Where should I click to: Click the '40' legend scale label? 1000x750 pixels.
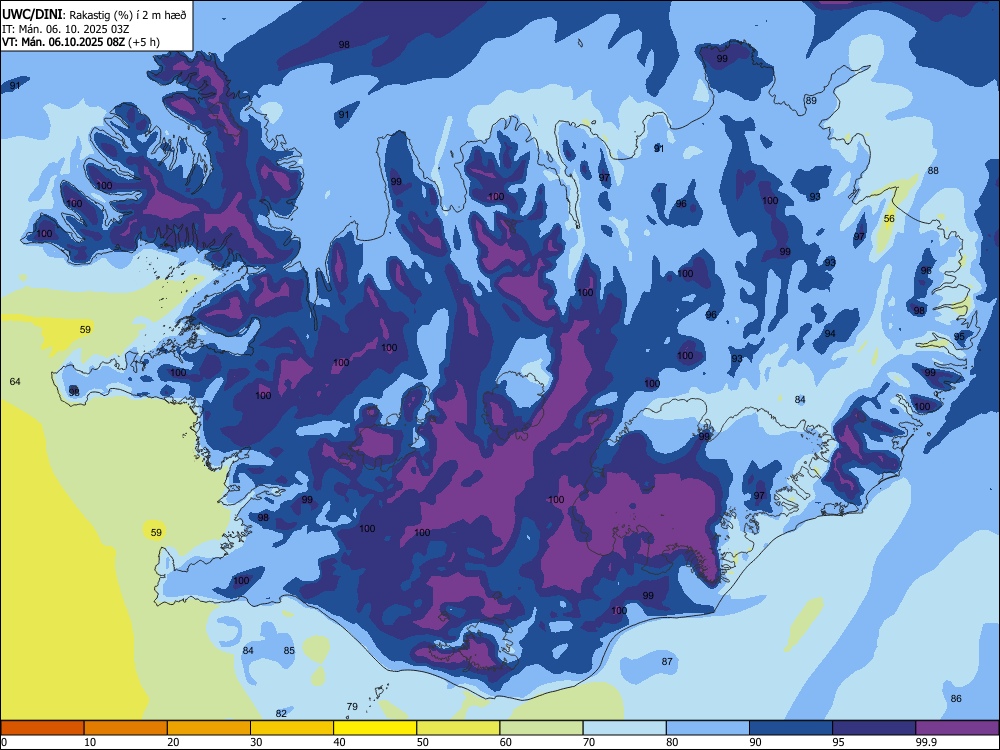click(339, 742)
